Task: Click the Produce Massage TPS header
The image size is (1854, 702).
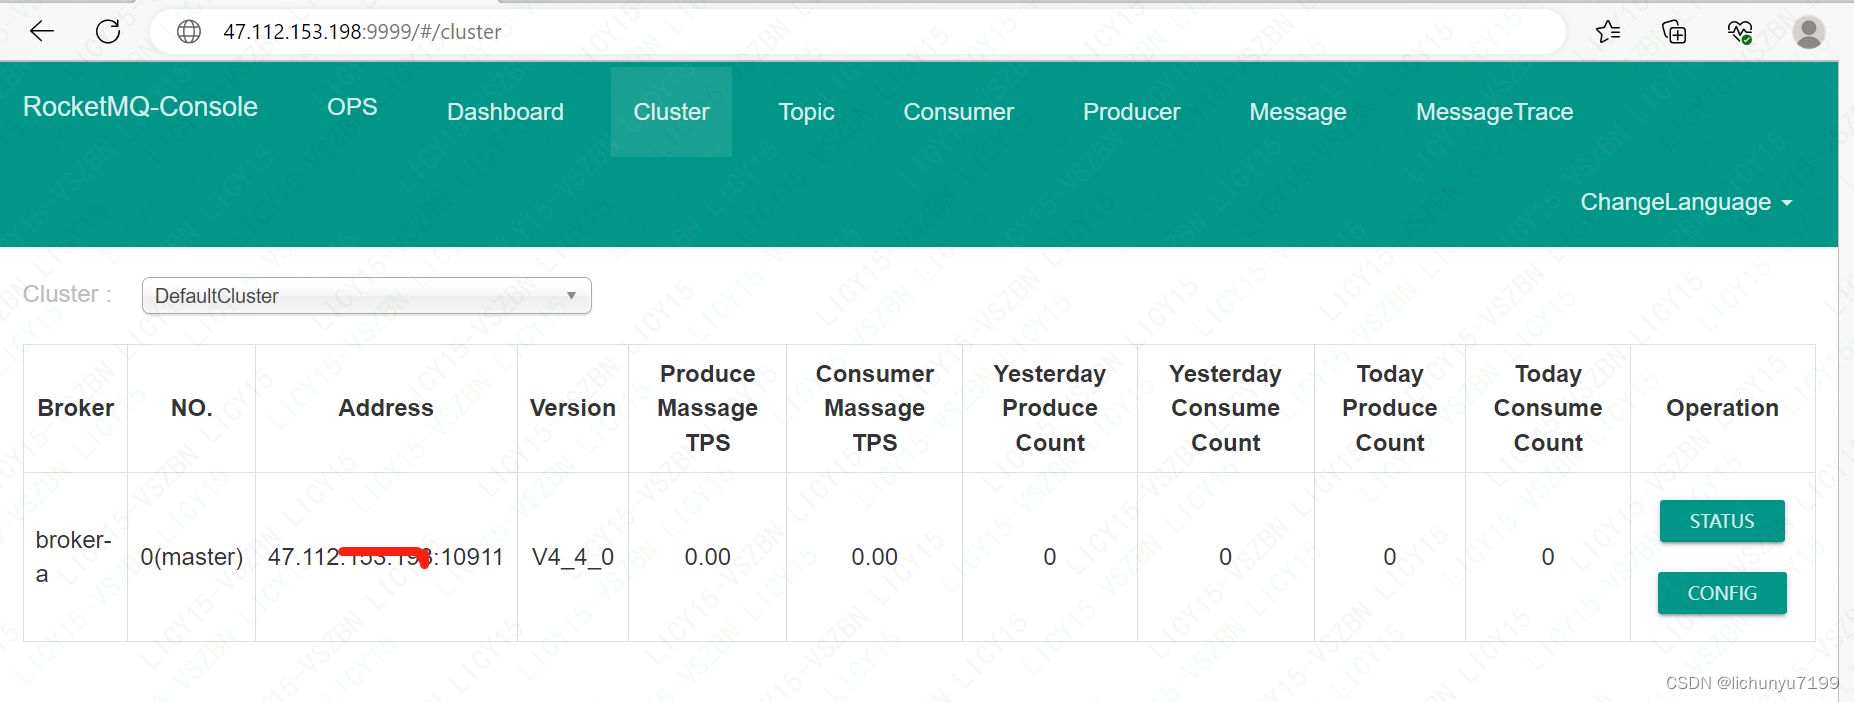Action: [x=707, y=408]
